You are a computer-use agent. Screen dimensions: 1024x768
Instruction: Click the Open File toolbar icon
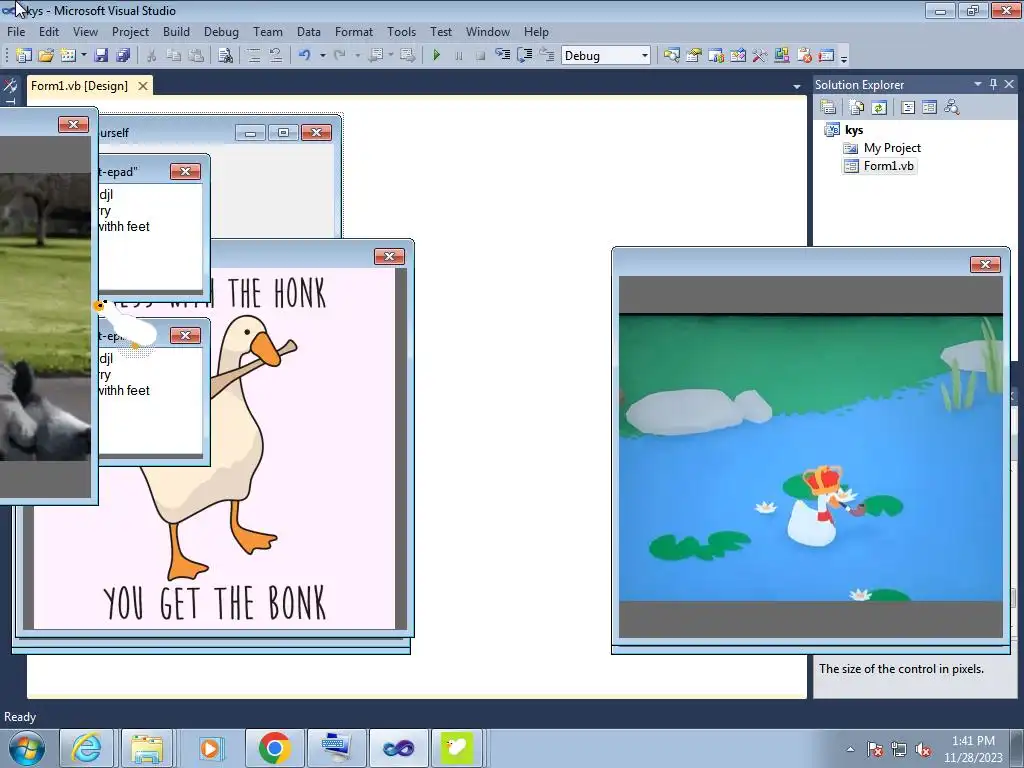coord(46,56)
